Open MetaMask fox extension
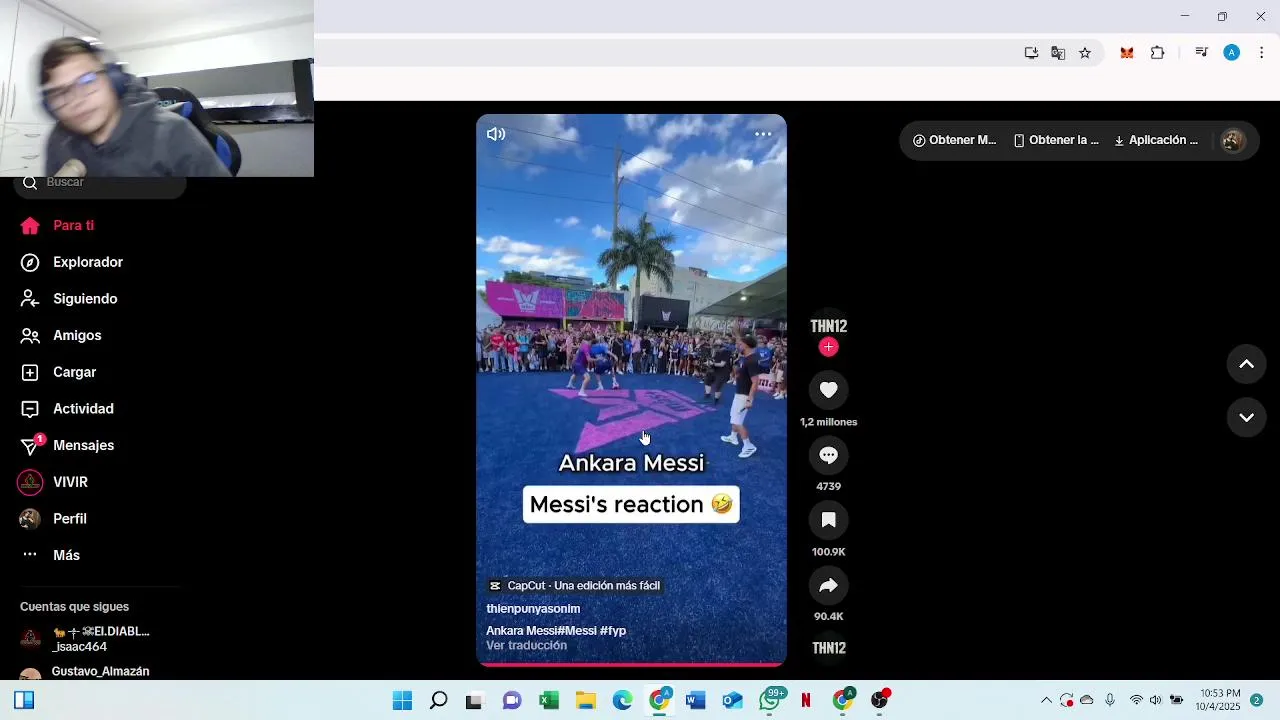 tap(1127, 53)
